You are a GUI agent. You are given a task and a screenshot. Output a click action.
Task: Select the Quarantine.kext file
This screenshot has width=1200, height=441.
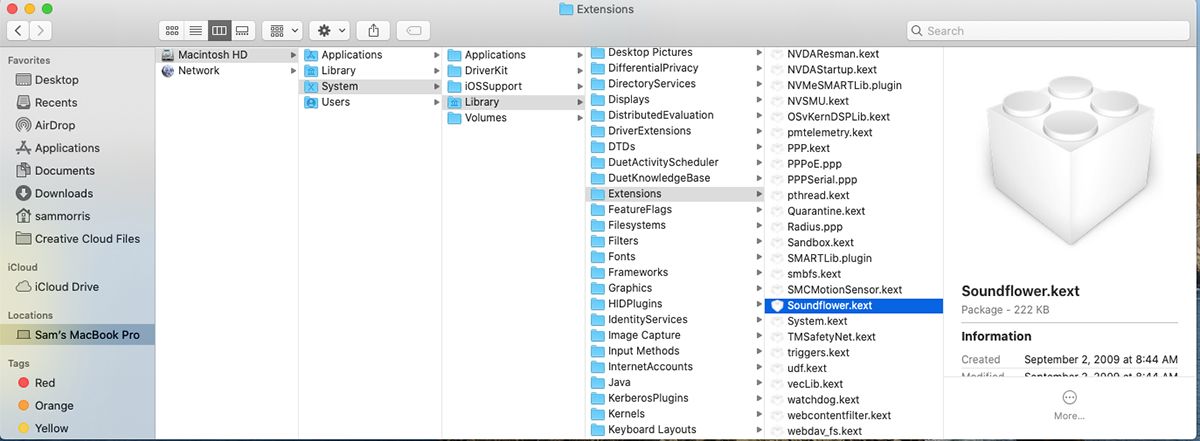855,211
